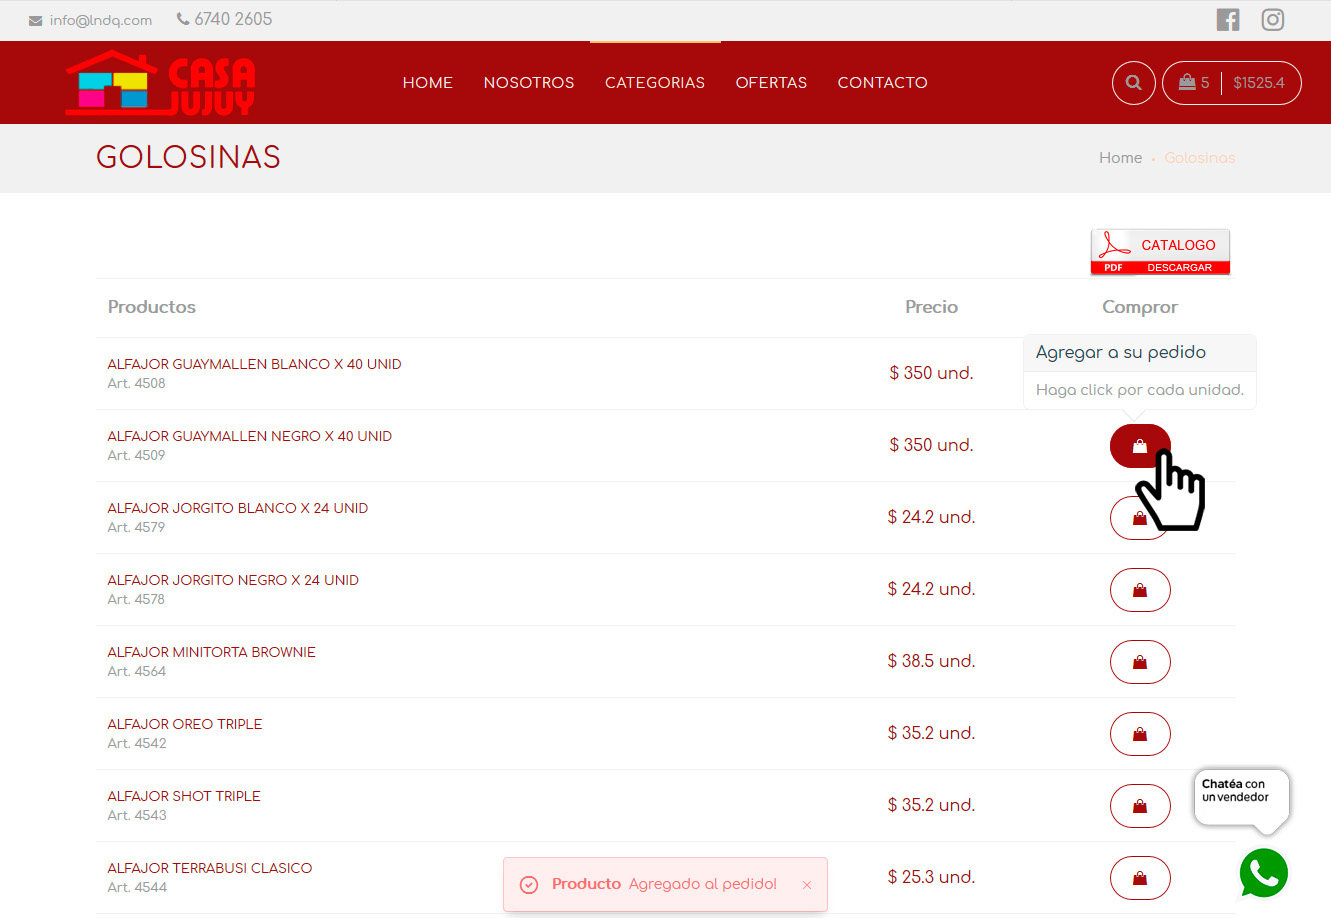Click the search magnifier button
Screen dimensions: 1331x918
point(1134,83)
